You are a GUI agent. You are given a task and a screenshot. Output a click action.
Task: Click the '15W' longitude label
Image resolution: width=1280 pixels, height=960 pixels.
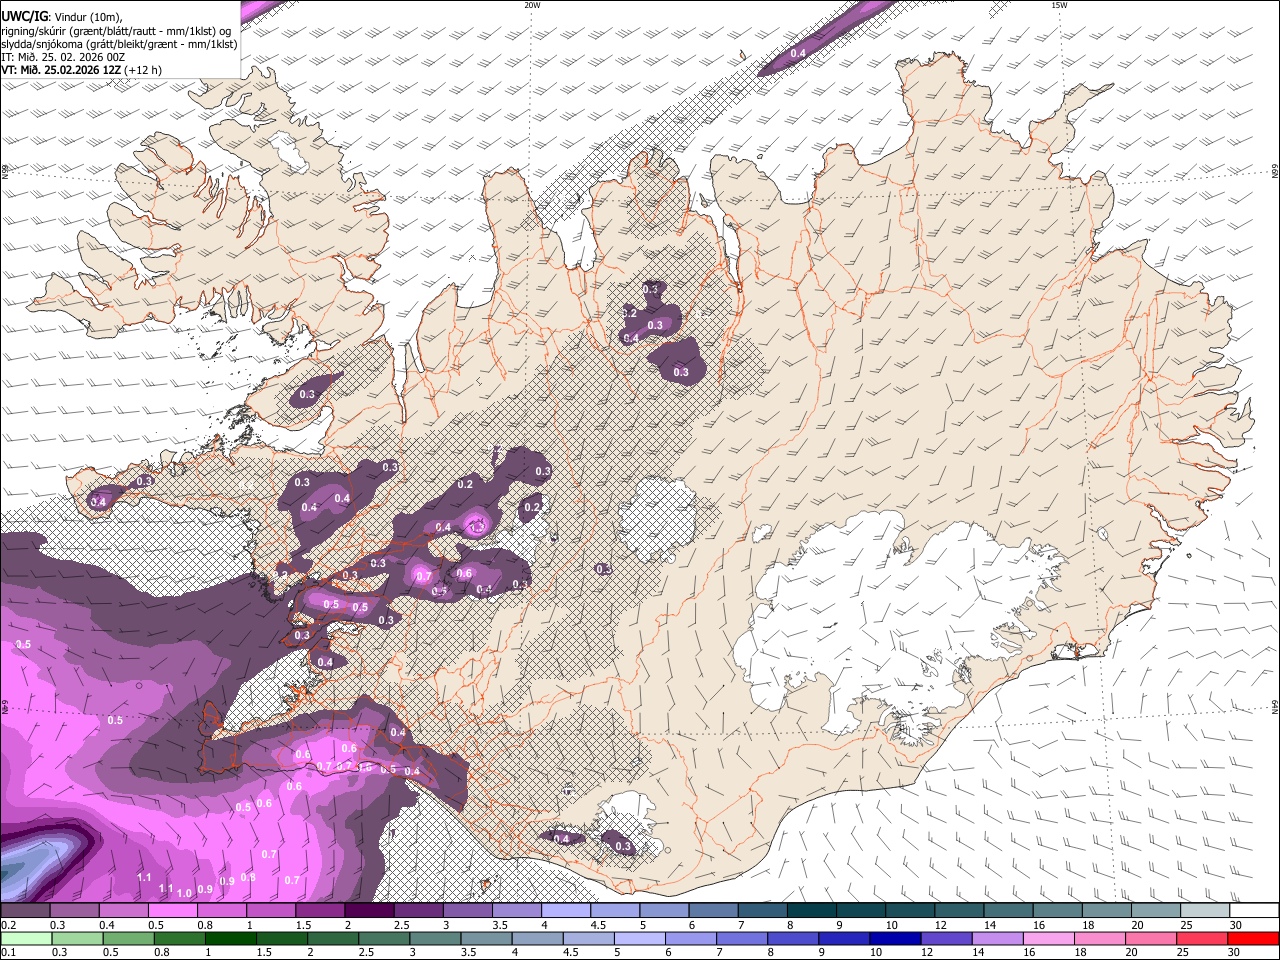click(1059, 5)
